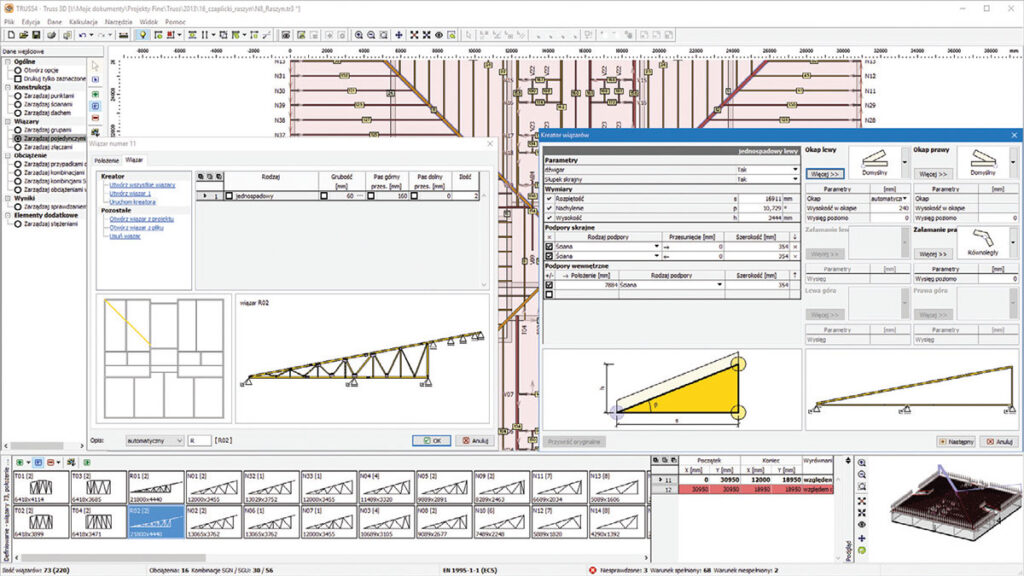Open file using folder toolbar icon
Viewport: 1024px width, 576px height.
tap(24, 35)
